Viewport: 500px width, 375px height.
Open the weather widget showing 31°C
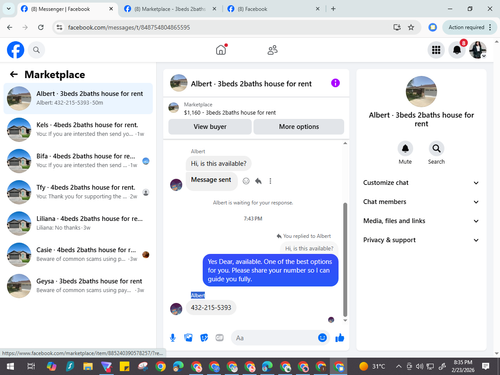pos(372,367)
